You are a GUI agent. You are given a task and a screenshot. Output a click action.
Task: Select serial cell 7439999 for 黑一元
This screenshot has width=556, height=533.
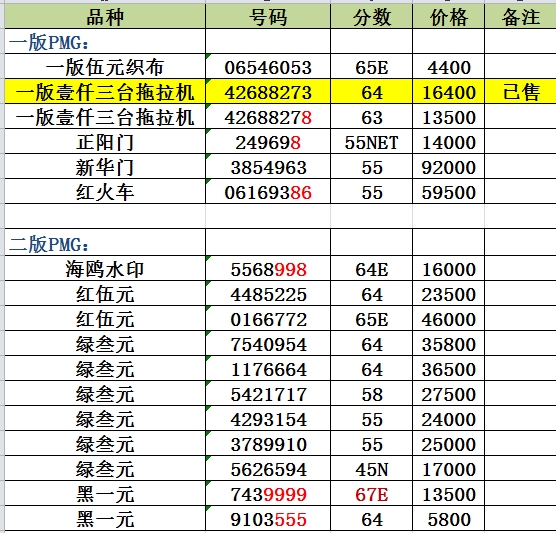pos(268,494)
